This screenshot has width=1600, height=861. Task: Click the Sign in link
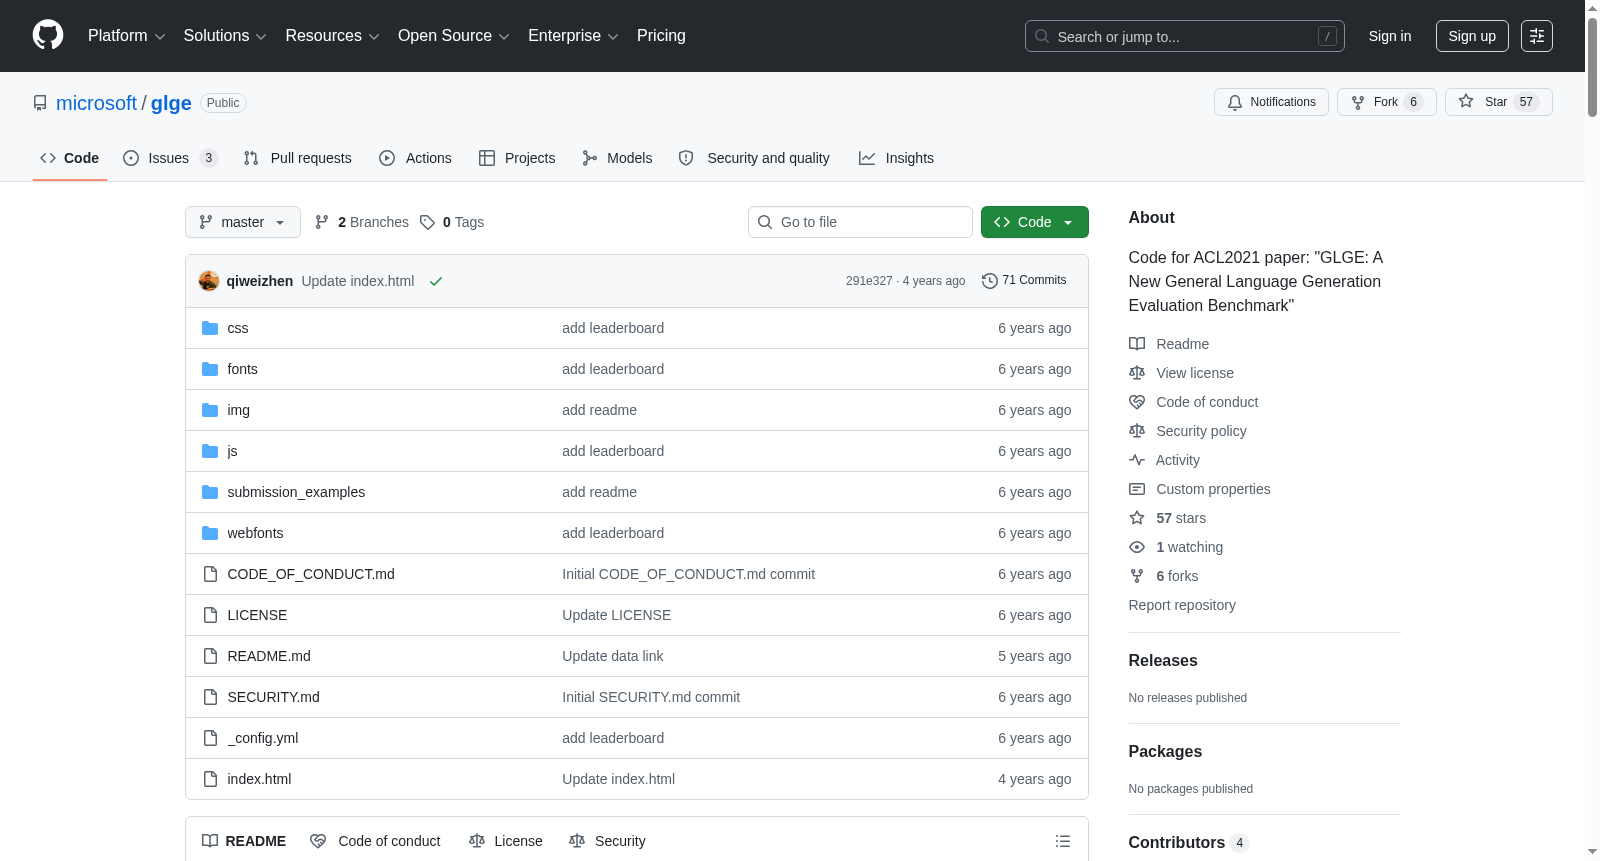tap(1390, 36)
